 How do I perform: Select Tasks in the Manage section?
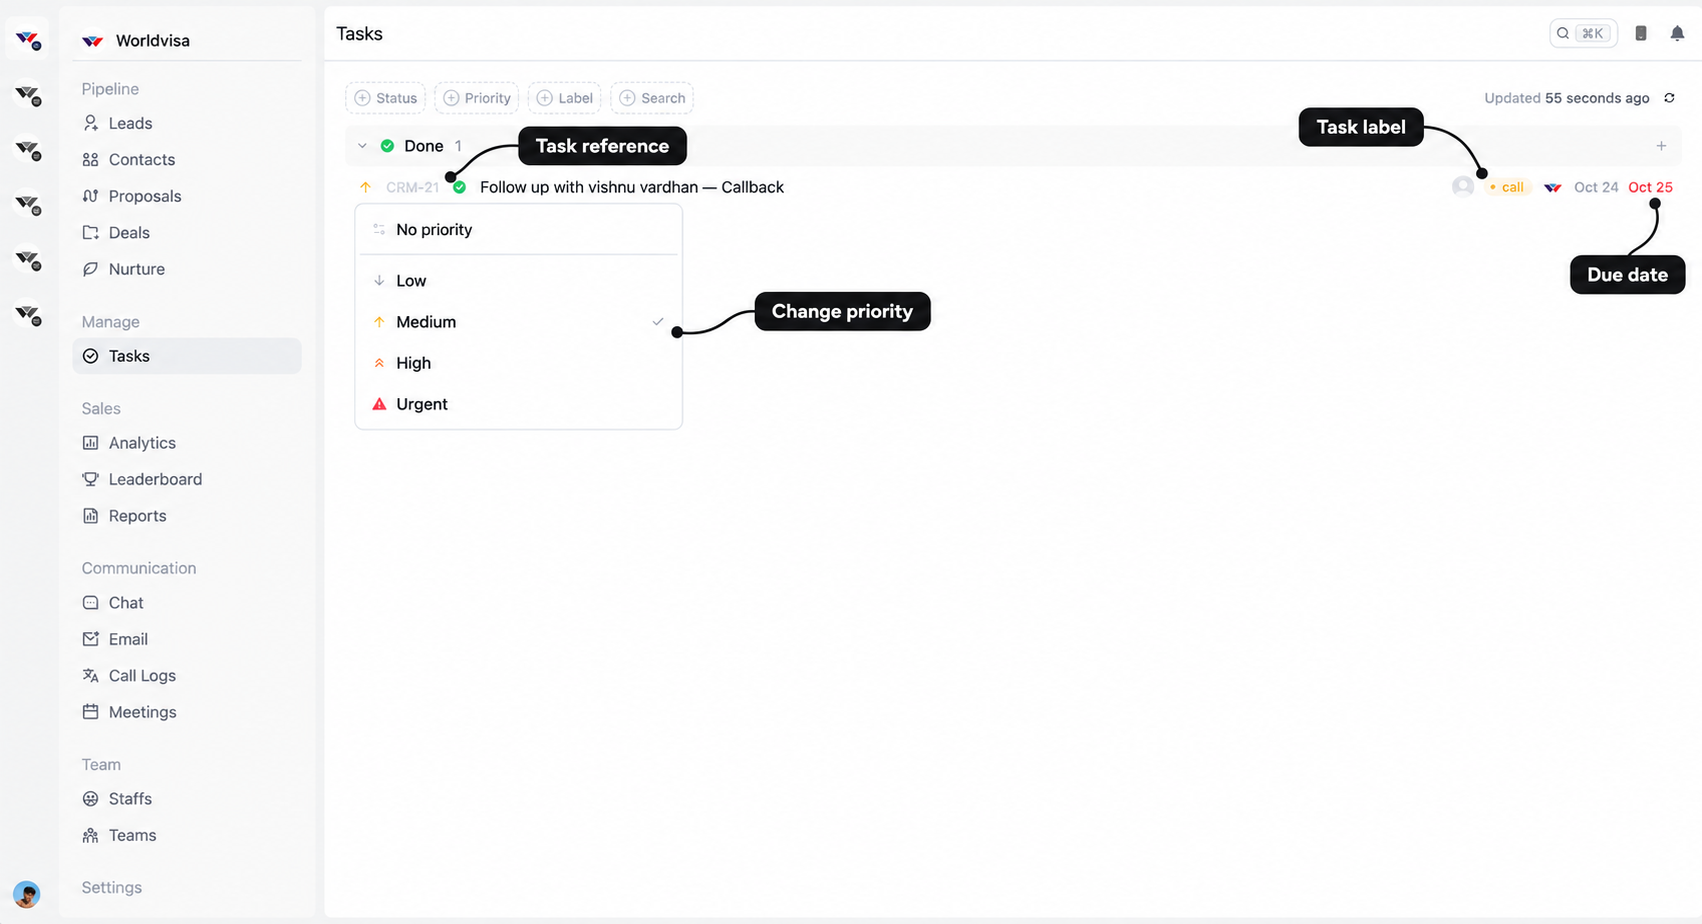(x=187, y=356)
